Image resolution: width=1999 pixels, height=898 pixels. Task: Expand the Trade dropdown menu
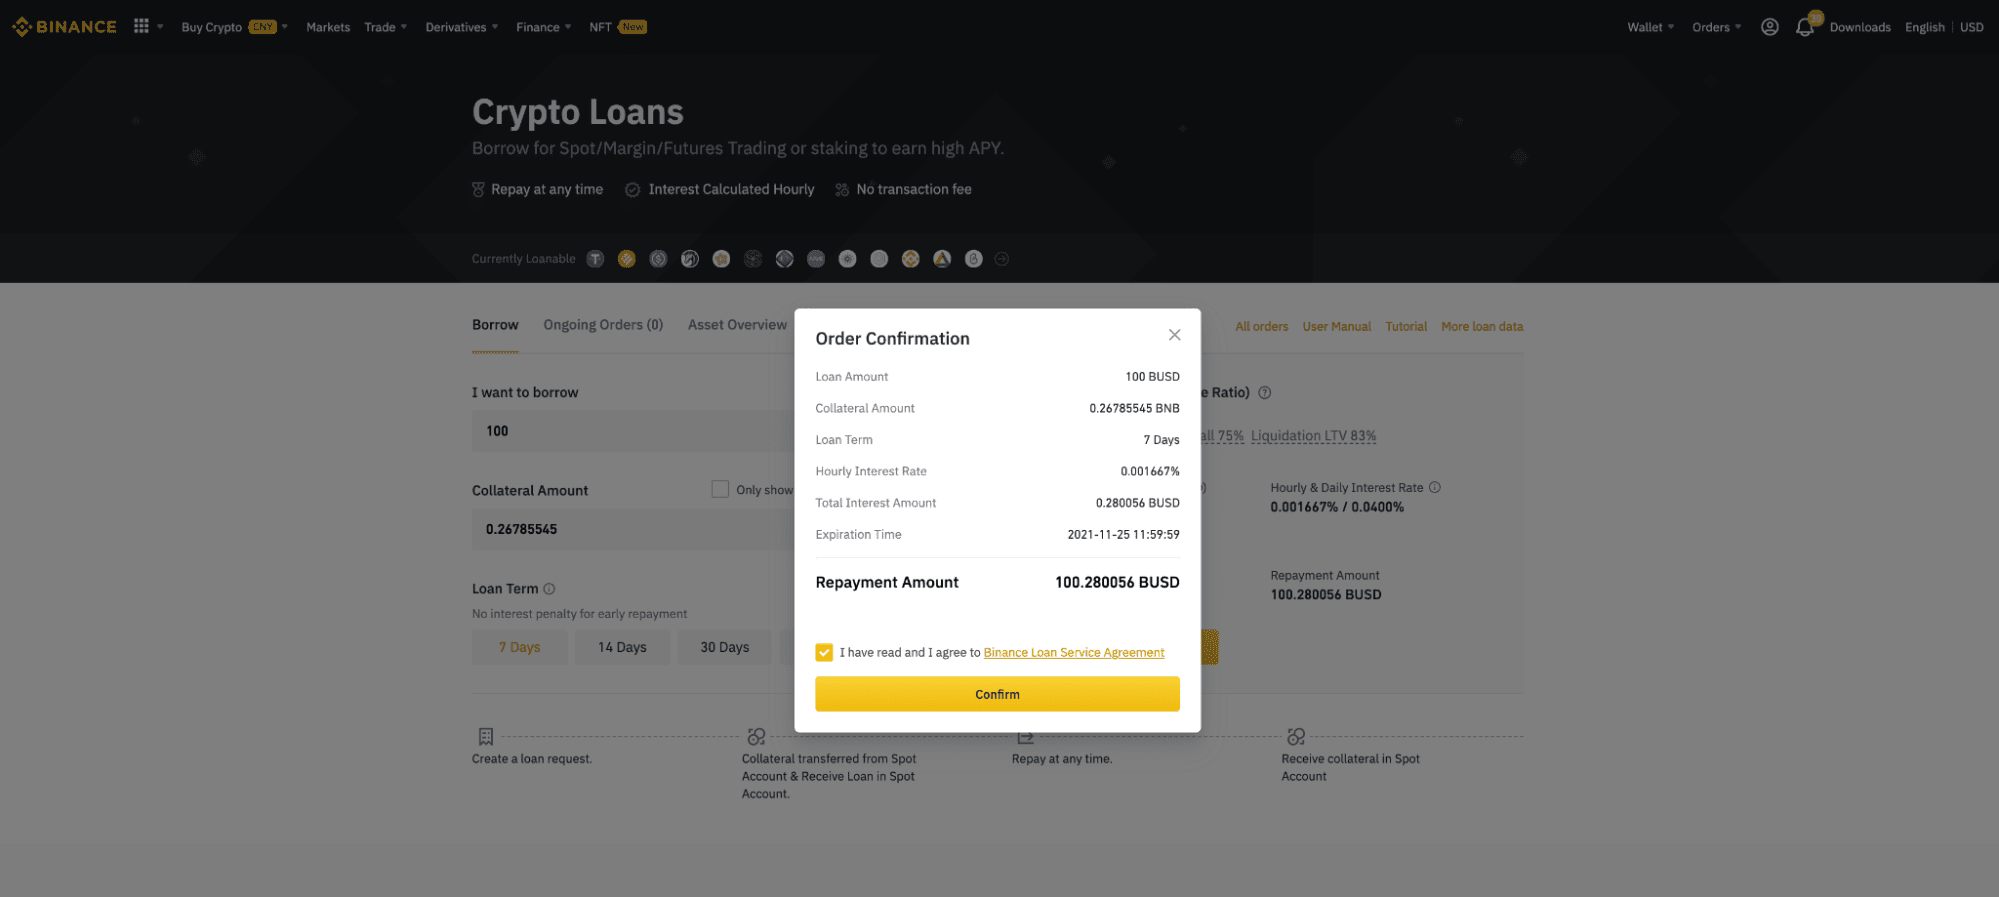tap(385, 27)
